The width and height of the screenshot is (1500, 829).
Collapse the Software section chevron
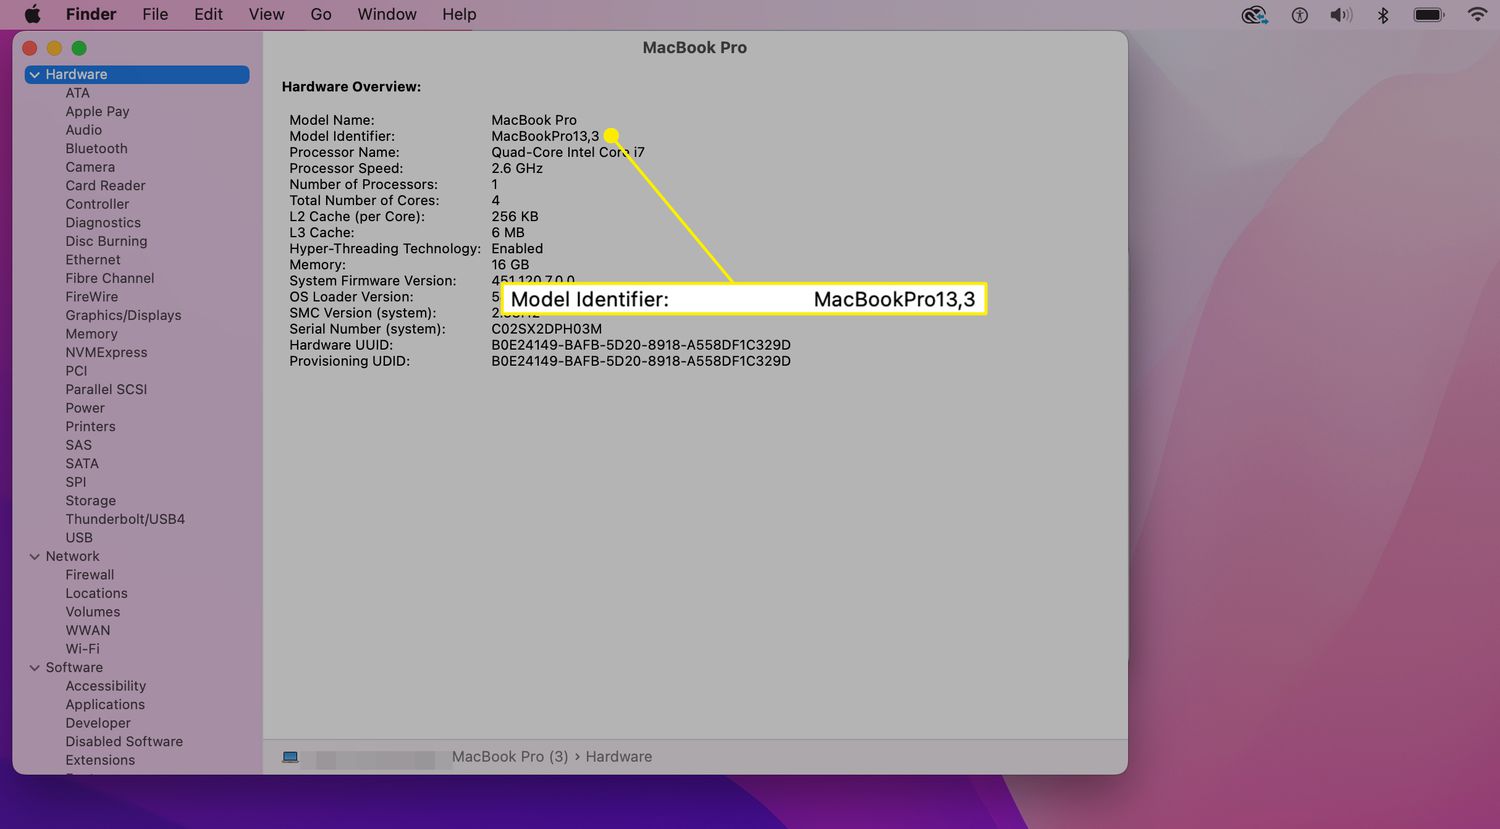35,668
